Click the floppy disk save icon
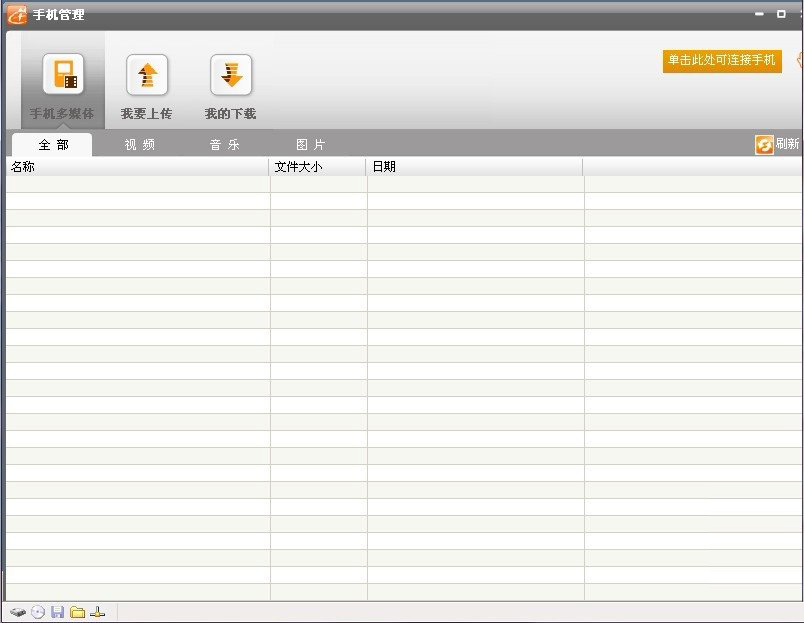This screenshot has height=623, width=804. 57,612
